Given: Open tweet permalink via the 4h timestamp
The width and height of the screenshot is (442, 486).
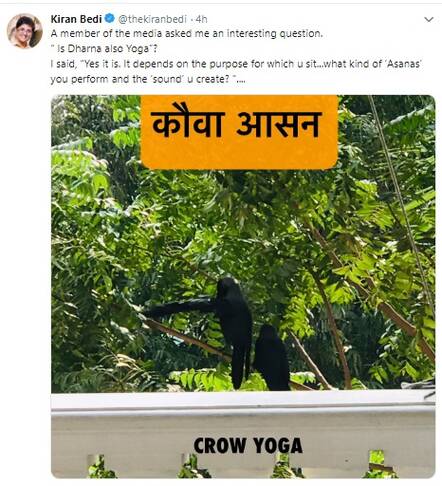Looking at the screenshot, I should coord(201,19).
